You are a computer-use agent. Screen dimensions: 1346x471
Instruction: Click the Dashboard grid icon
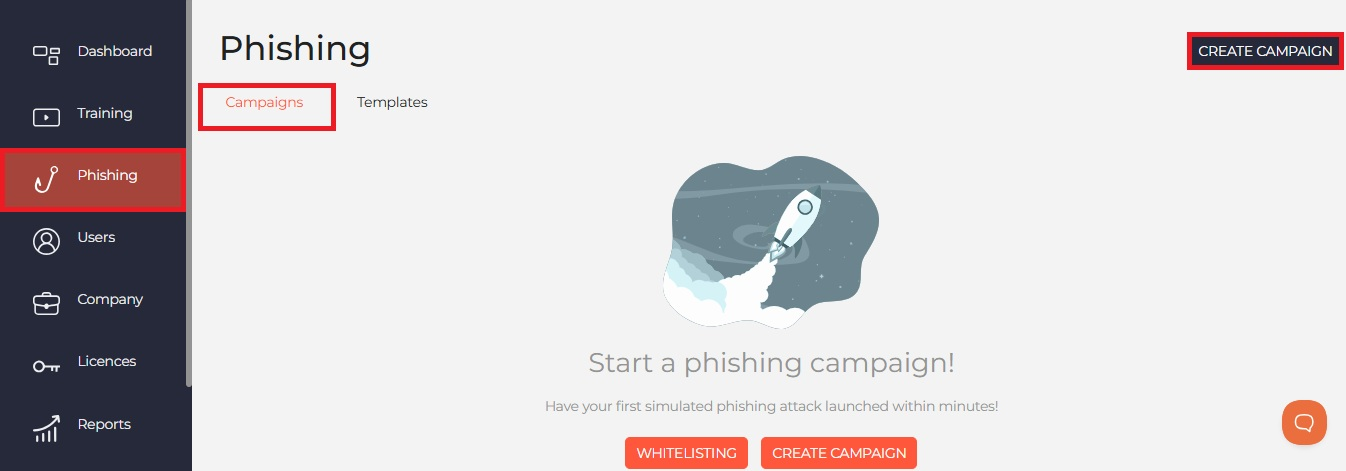[x=46, y=53]
